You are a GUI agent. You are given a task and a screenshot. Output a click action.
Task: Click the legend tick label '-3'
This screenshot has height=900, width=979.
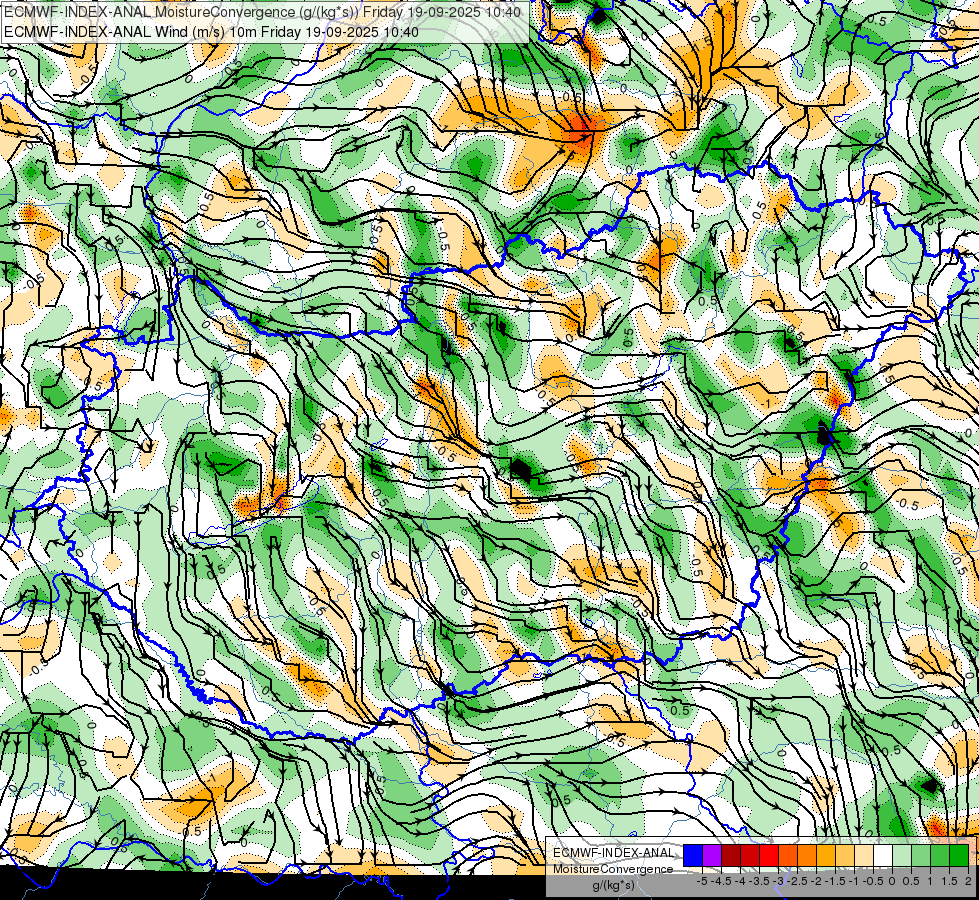(779, 881)
